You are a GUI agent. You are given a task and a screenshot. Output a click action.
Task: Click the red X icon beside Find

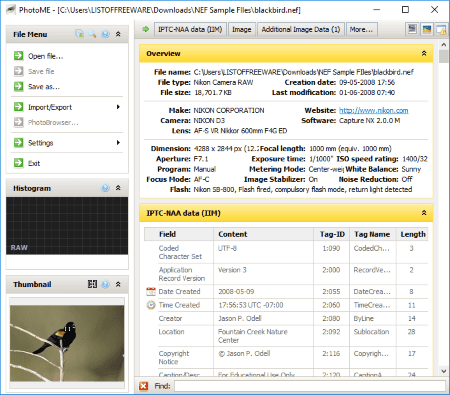pos(144,386)
